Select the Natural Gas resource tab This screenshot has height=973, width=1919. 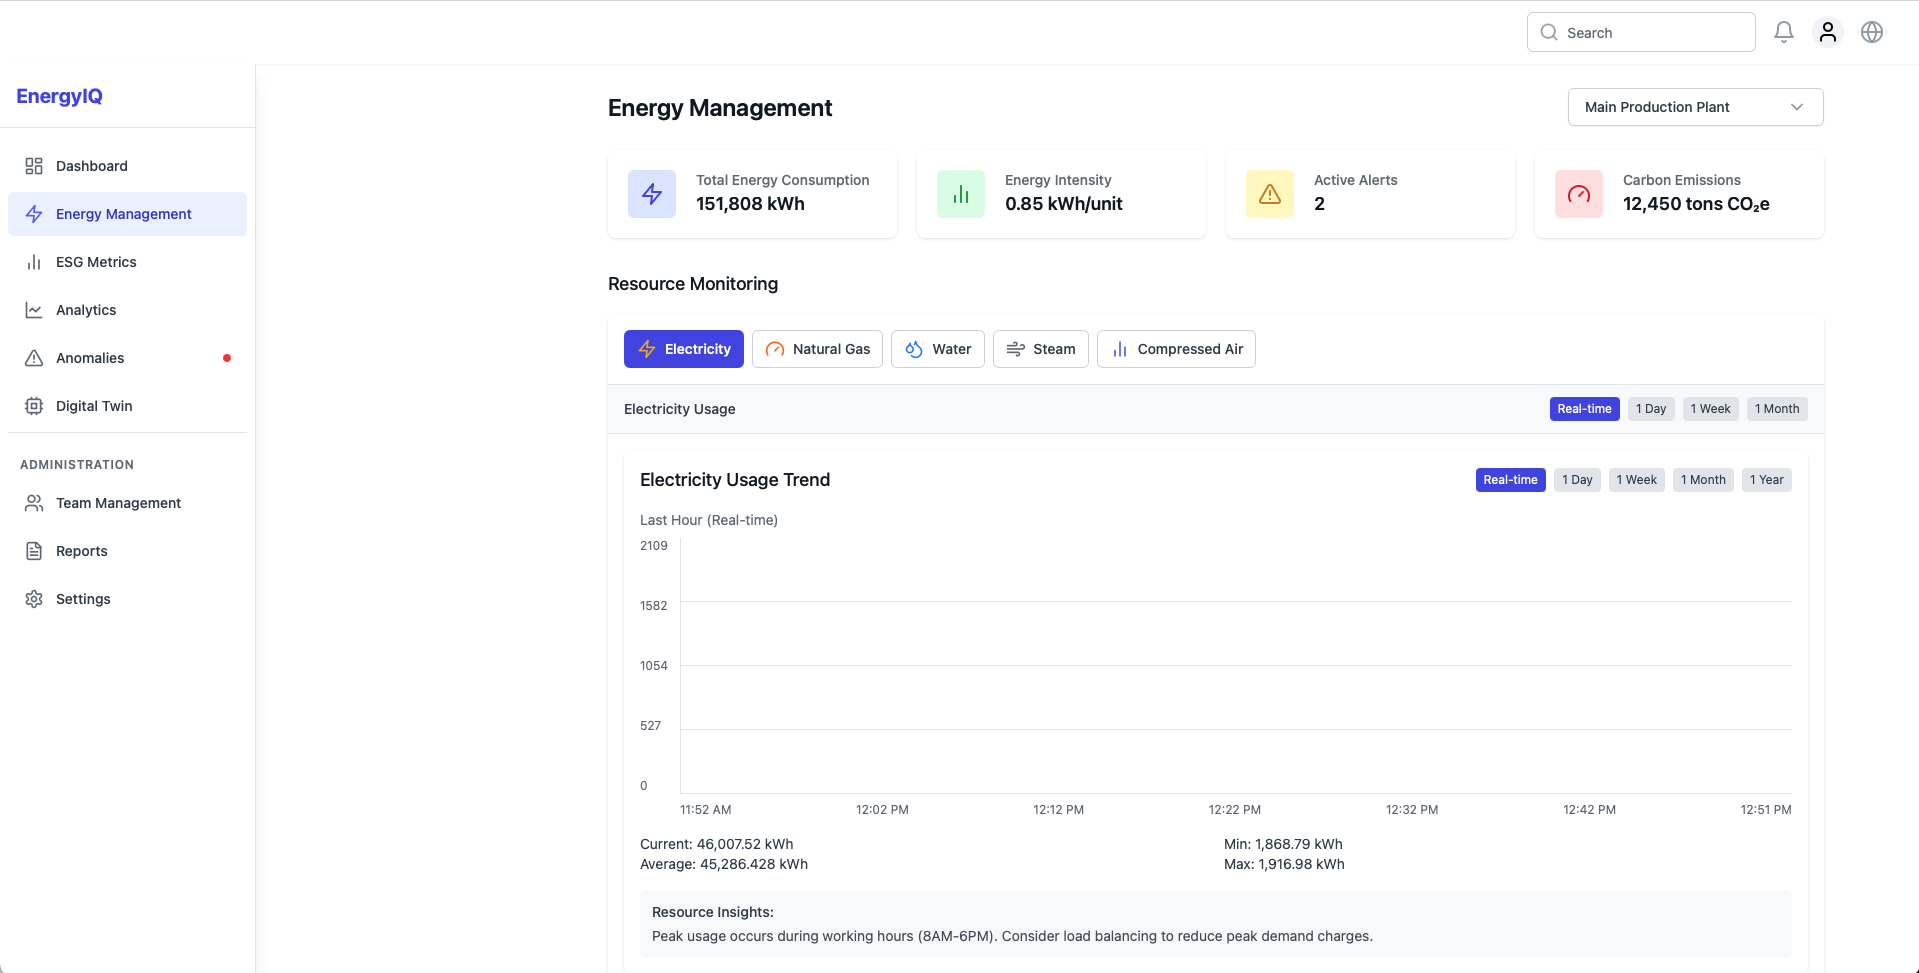coord(817,349)
